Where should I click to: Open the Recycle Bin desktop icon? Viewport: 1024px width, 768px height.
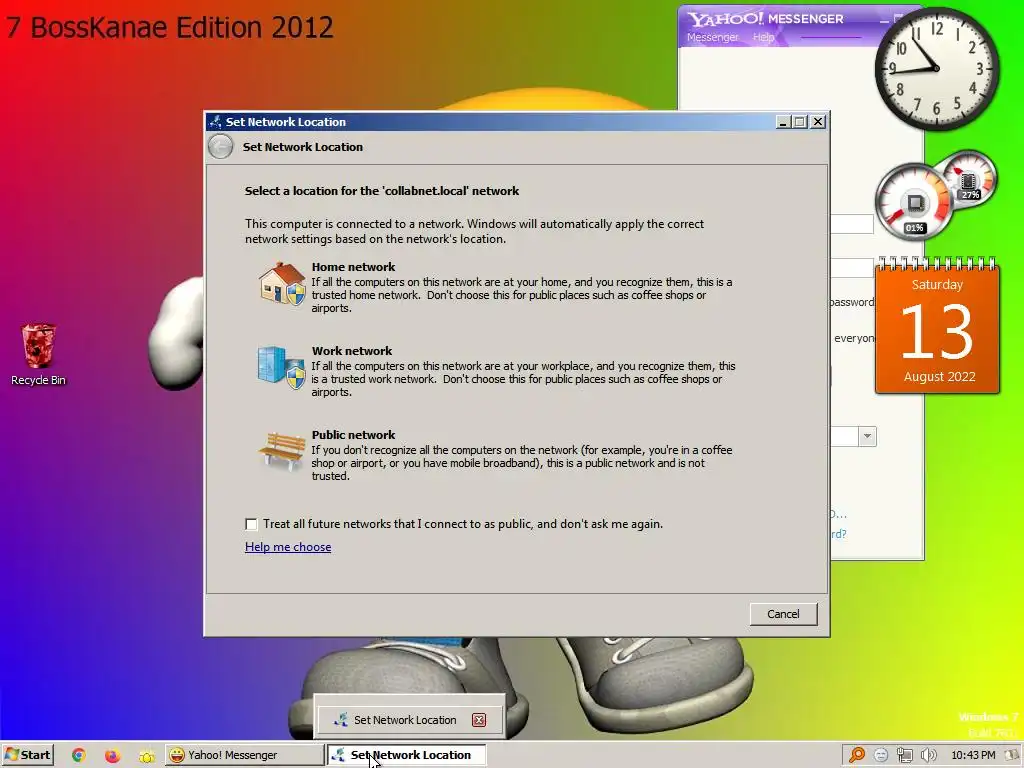pyautogui.click(x=39, y=355)
